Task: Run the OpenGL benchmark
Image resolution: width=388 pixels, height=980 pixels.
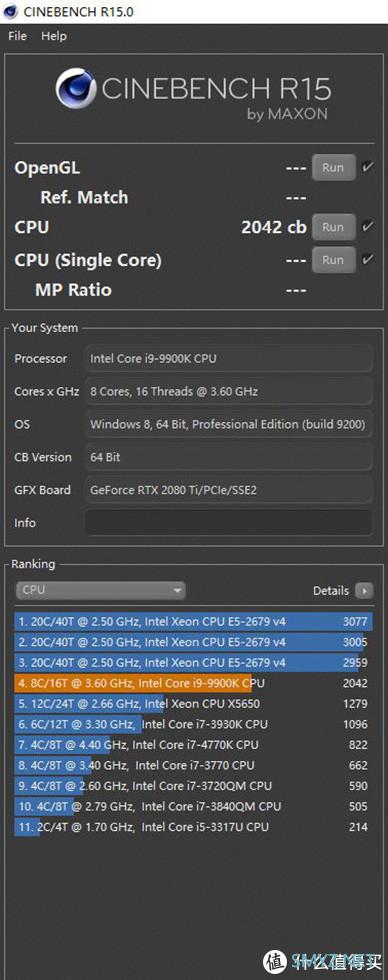Action: point(334,168)
